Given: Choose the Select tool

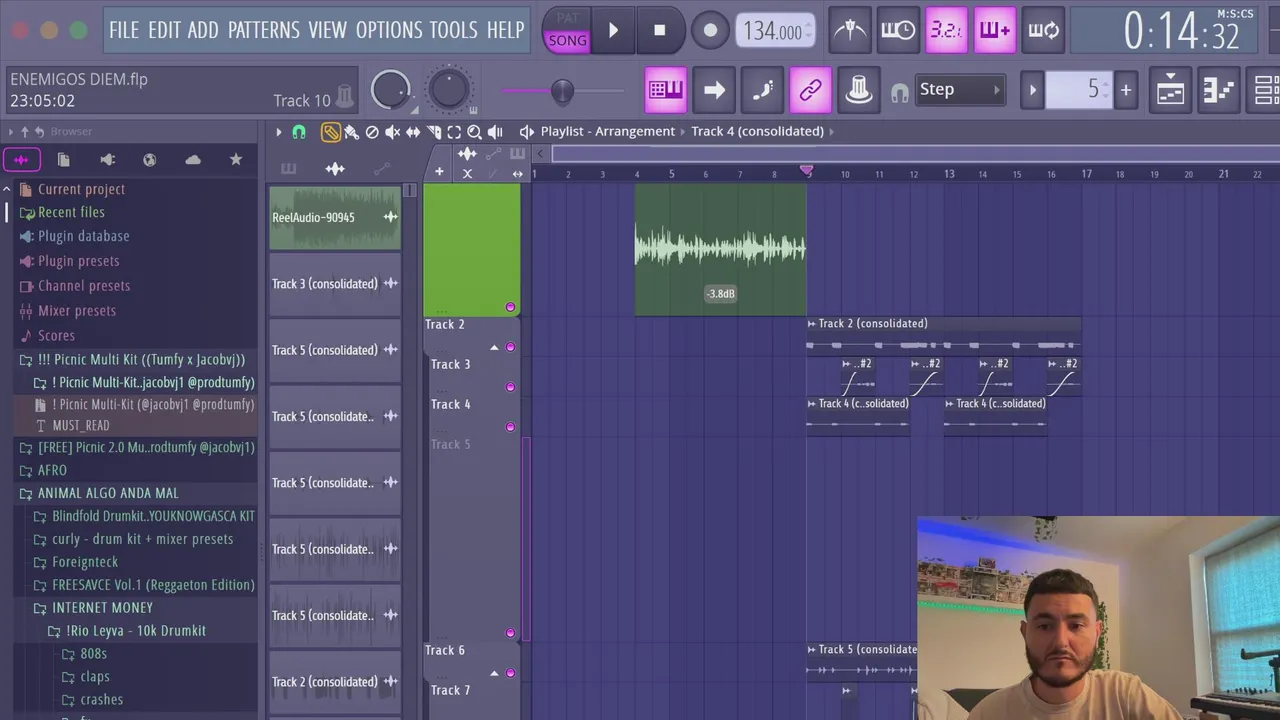Looking at the screenshot, I should [x=454, y=132].
